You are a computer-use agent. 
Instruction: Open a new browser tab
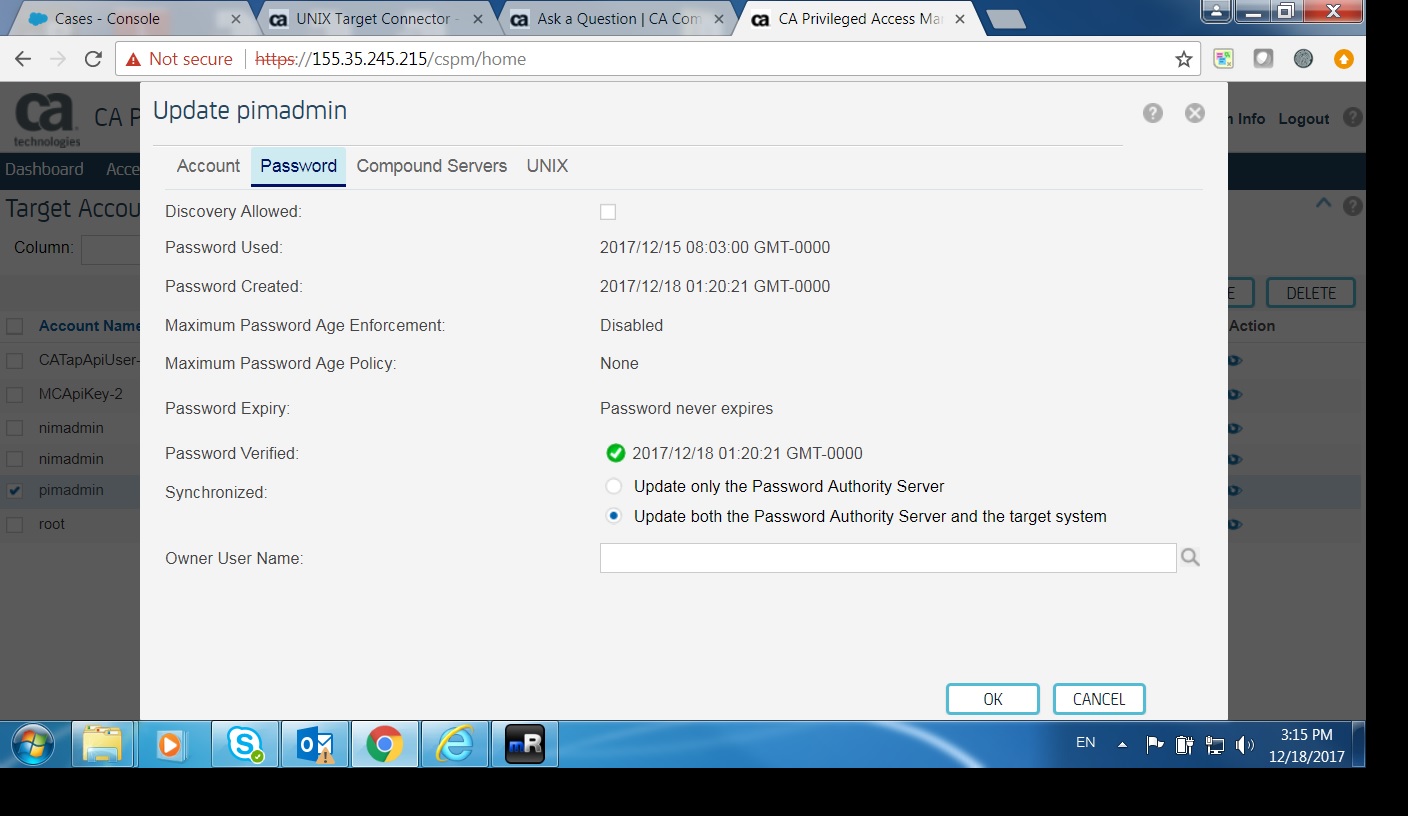(1004, 18)
